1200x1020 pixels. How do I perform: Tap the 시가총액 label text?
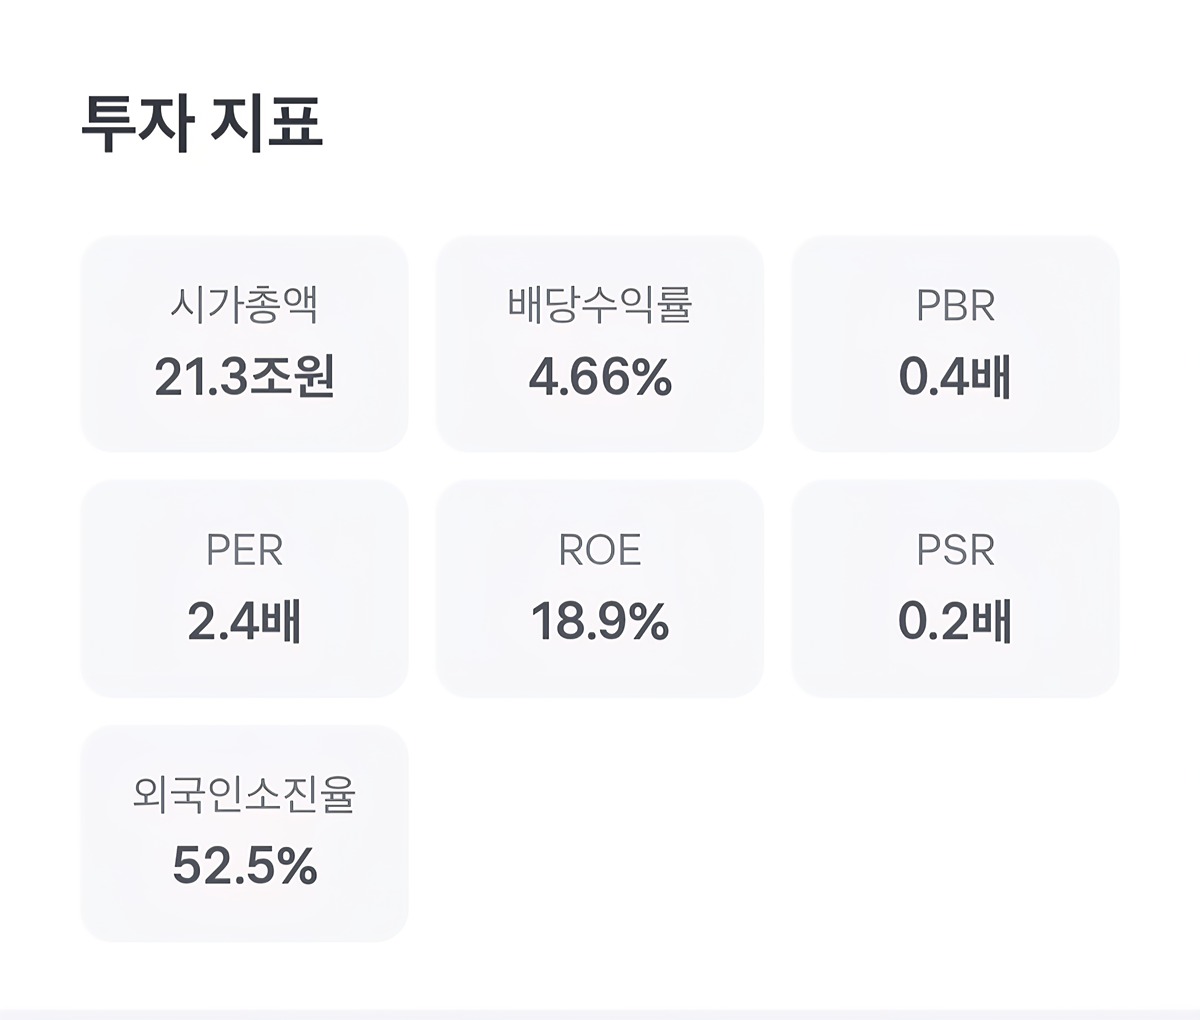(x=244, y=304)
